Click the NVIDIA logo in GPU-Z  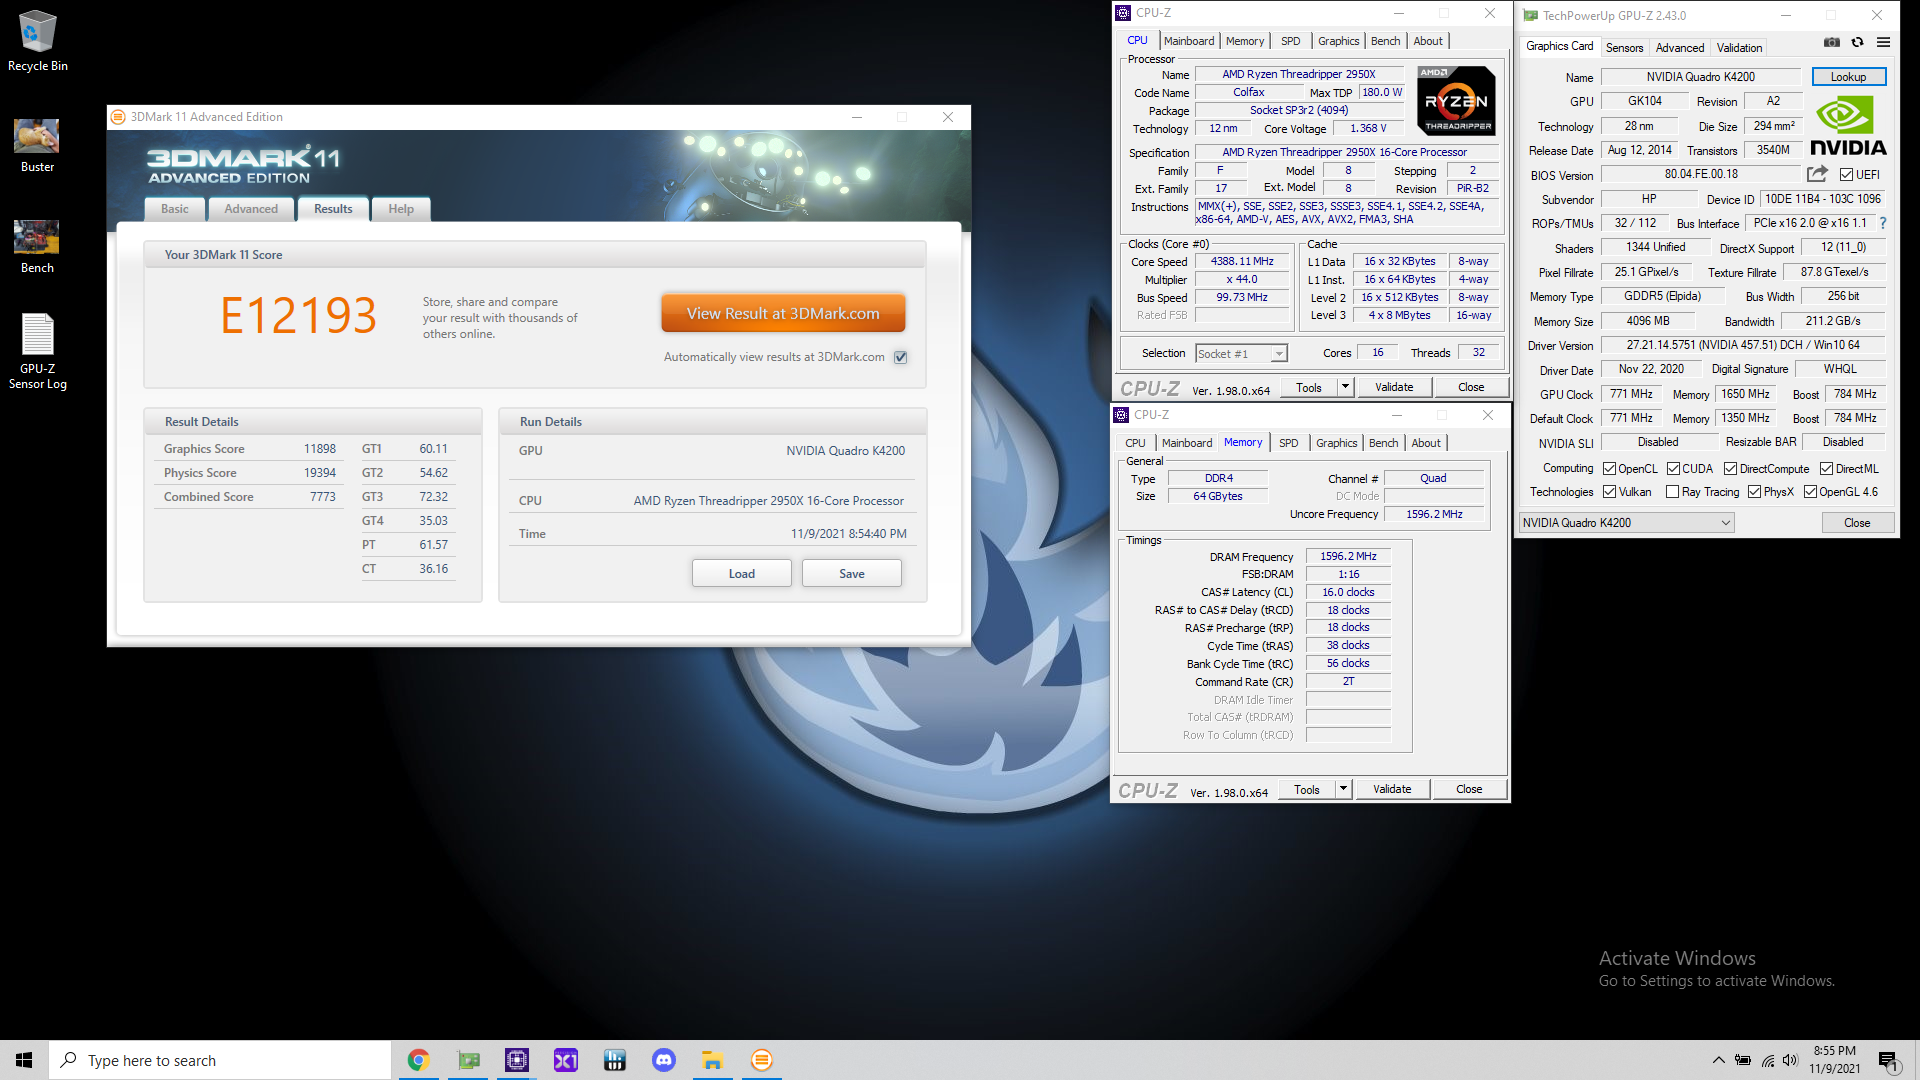[x=1848, y=127]
